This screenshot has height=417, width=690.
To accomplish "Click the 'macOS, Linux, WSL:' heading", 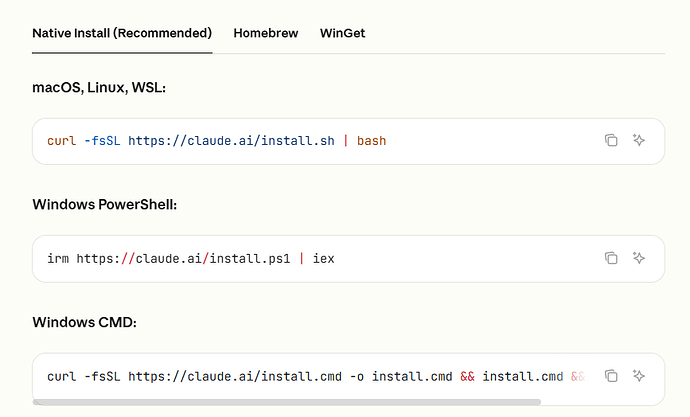I will (99, 88).
